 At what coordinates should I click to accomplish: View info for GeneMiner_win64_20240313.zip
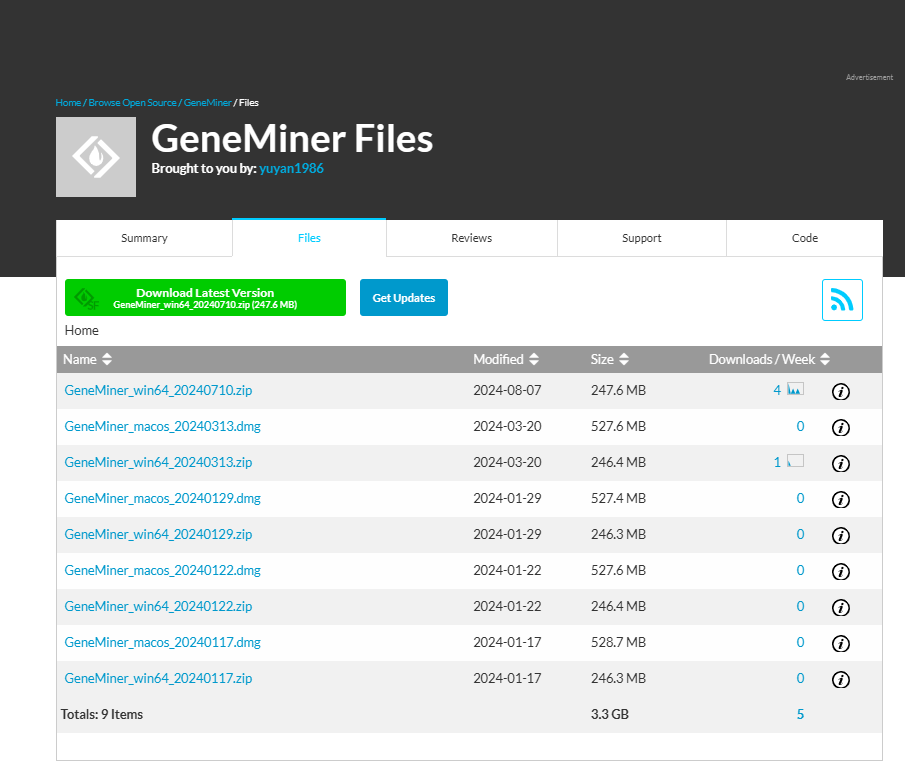tap(840, 464)
